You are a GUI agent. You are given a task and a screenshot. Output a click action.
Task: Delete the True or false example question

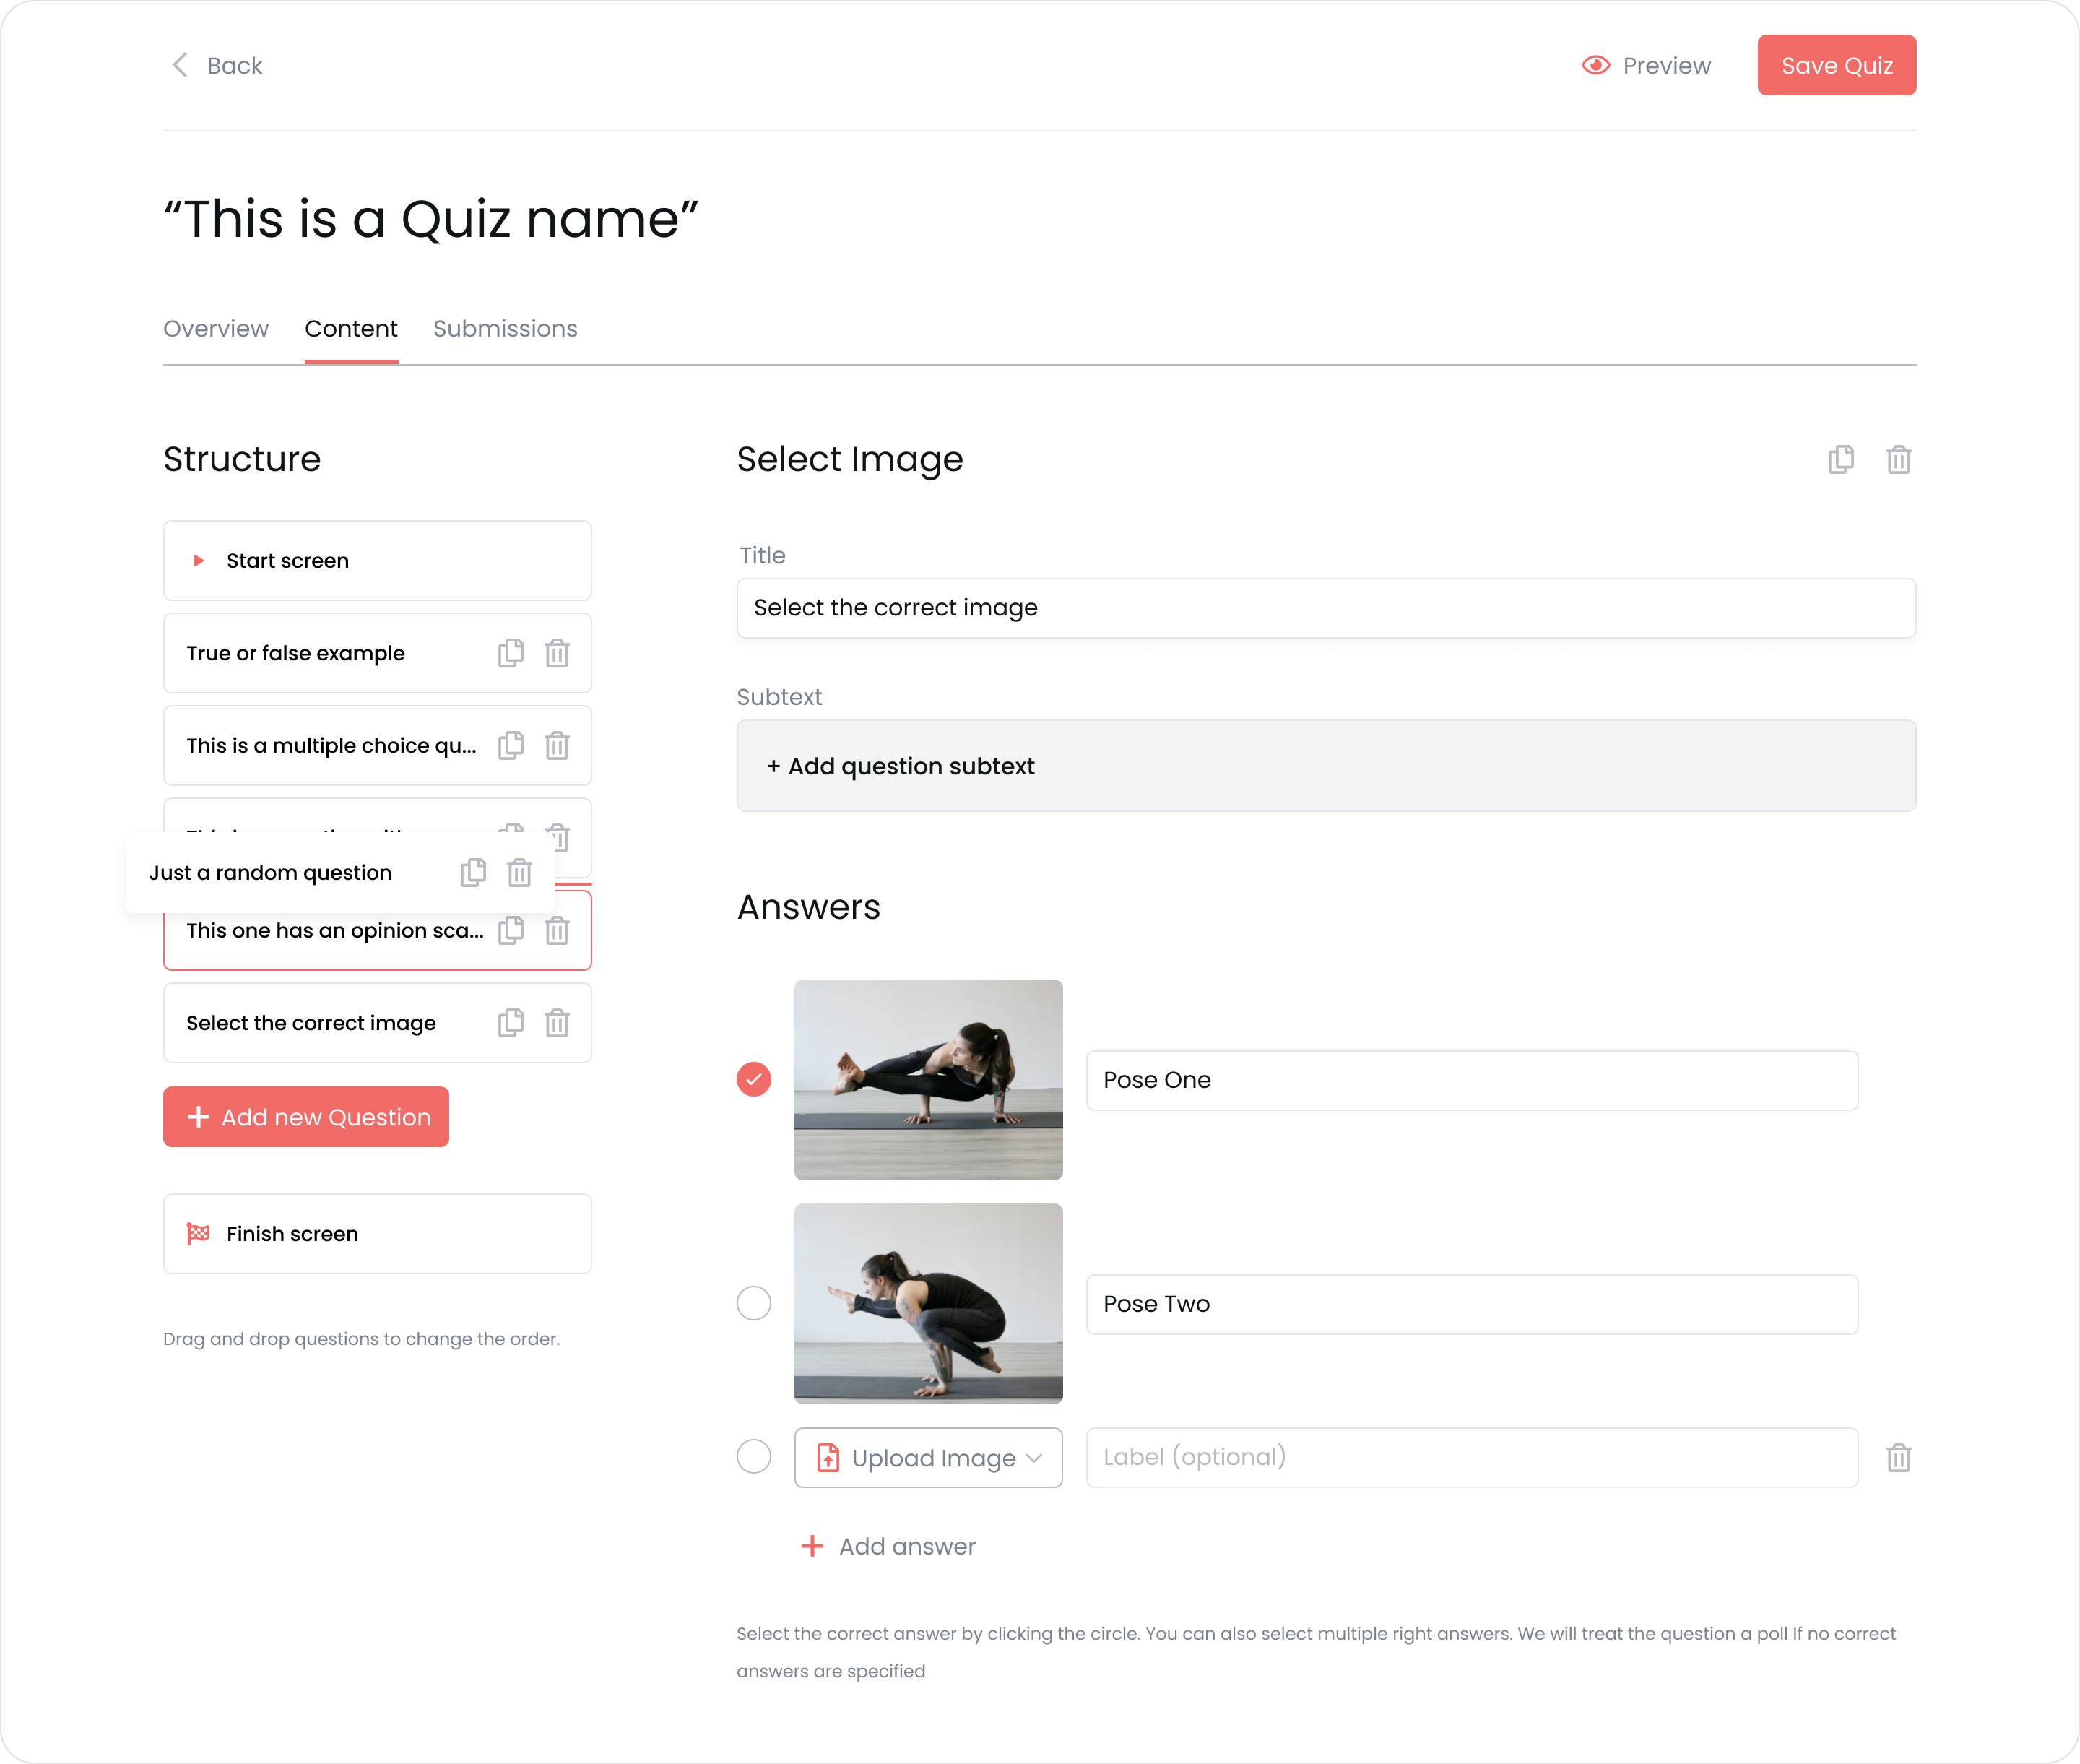tap(557, 653)
